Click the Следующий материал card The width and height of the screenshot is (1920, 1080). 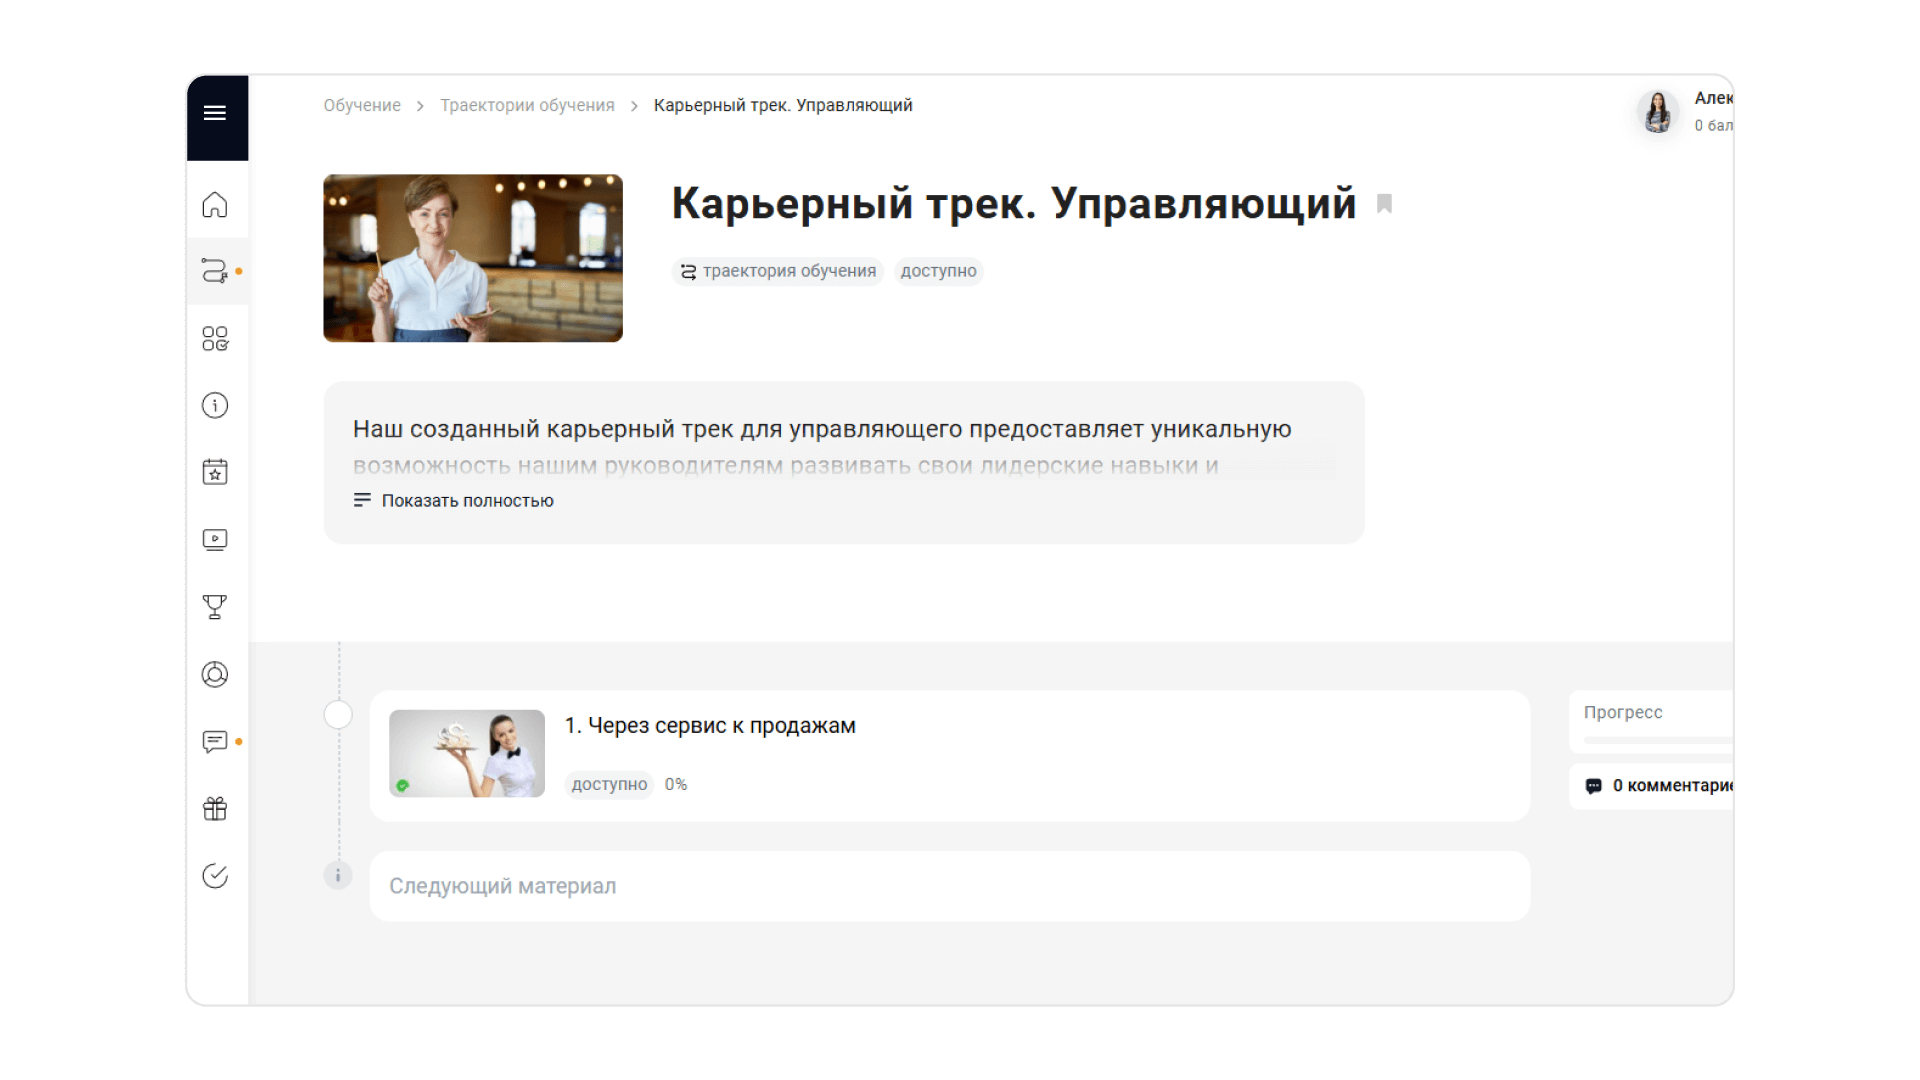(x=950, y=886)
